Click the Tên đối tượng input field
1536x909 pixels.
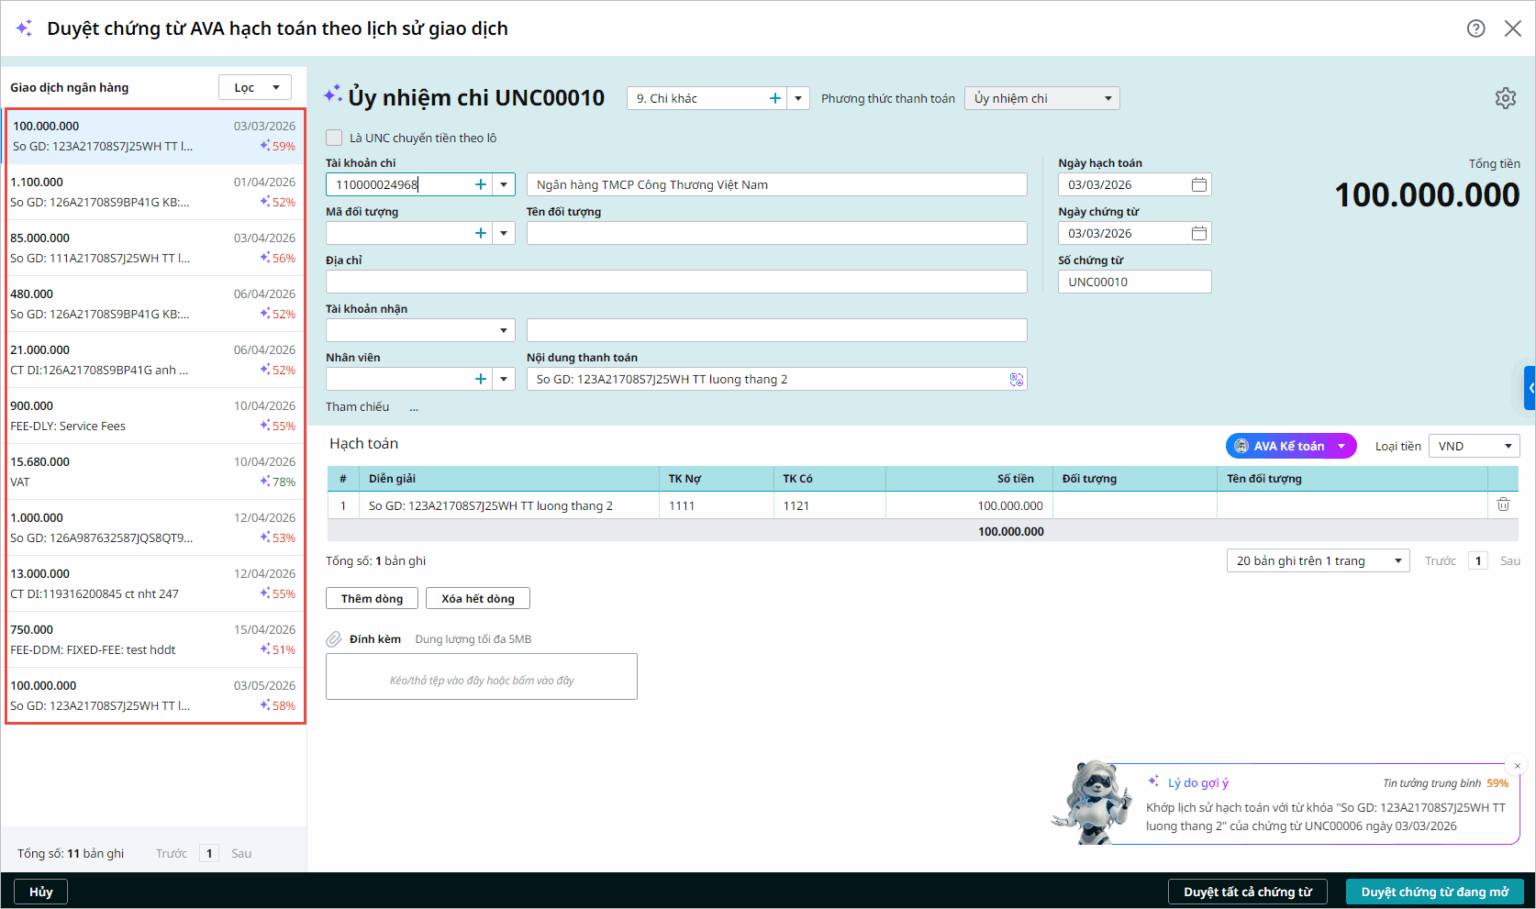(777, 233)
